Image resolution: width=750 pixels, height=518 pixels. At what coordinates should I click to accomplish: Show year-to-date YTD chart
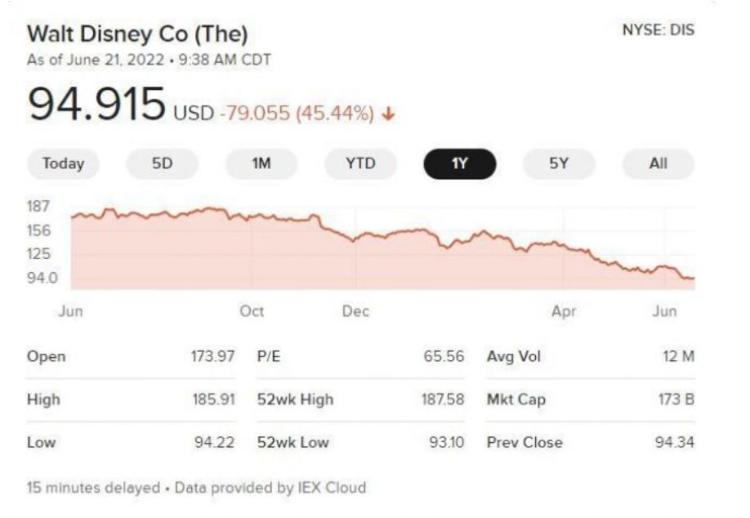(360, 164)
